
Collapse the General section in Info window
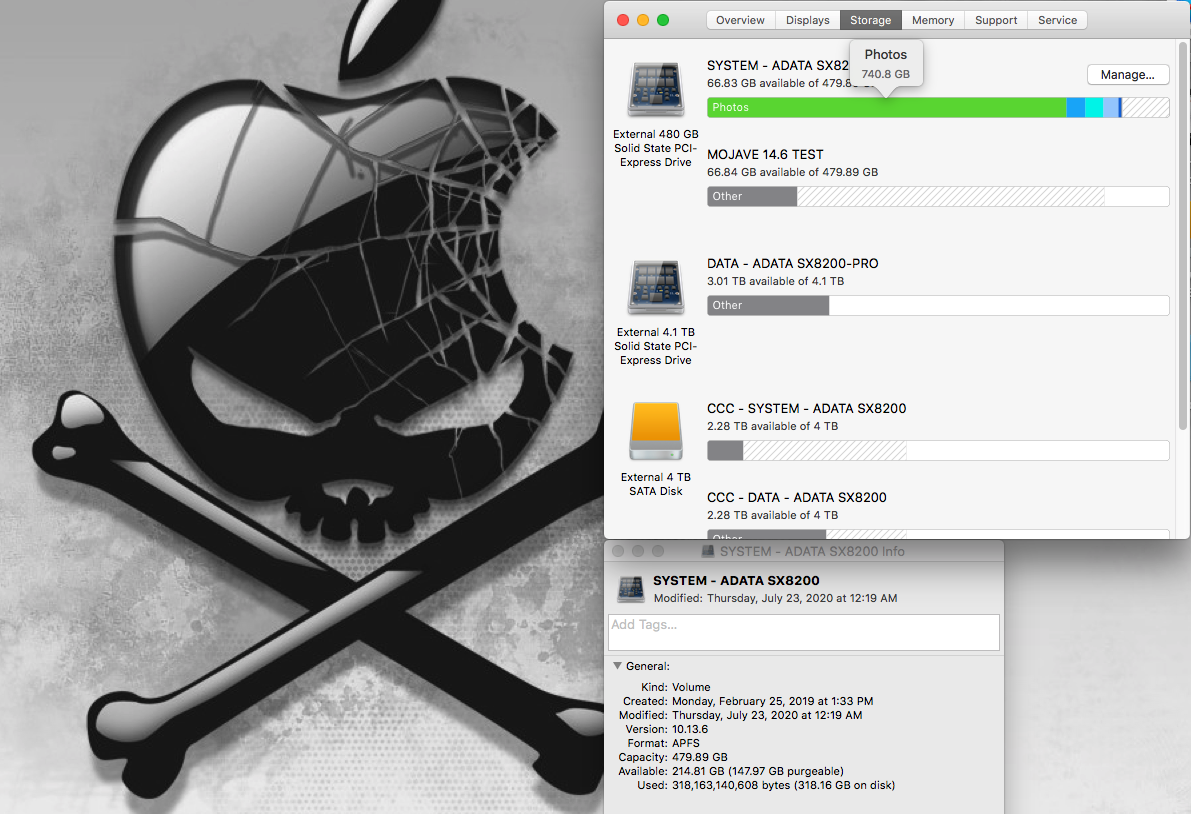click(x=618, y=666)
